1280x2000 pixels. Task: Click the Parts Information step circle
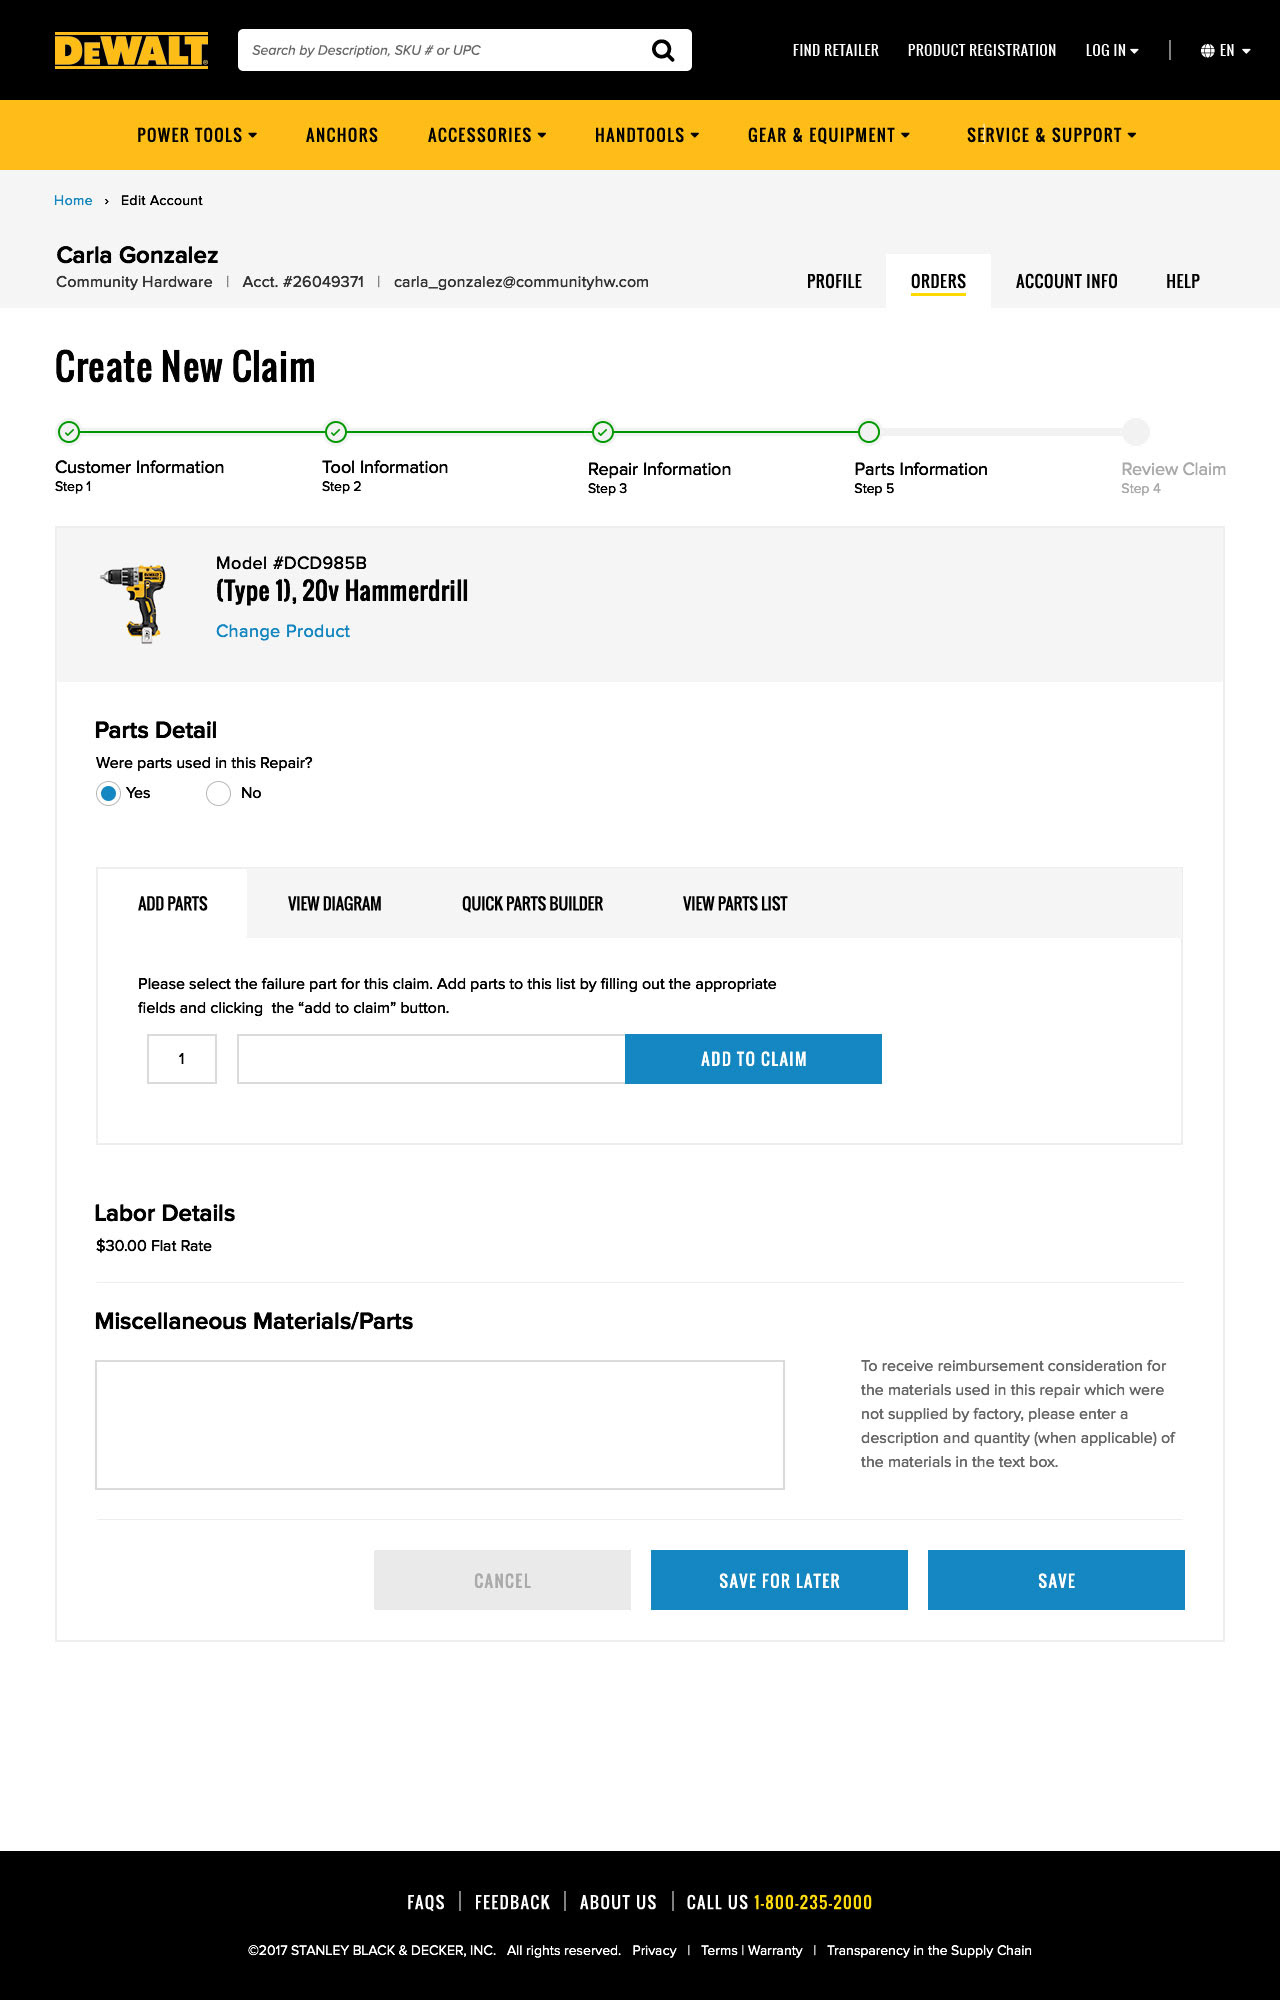(869, 432)
